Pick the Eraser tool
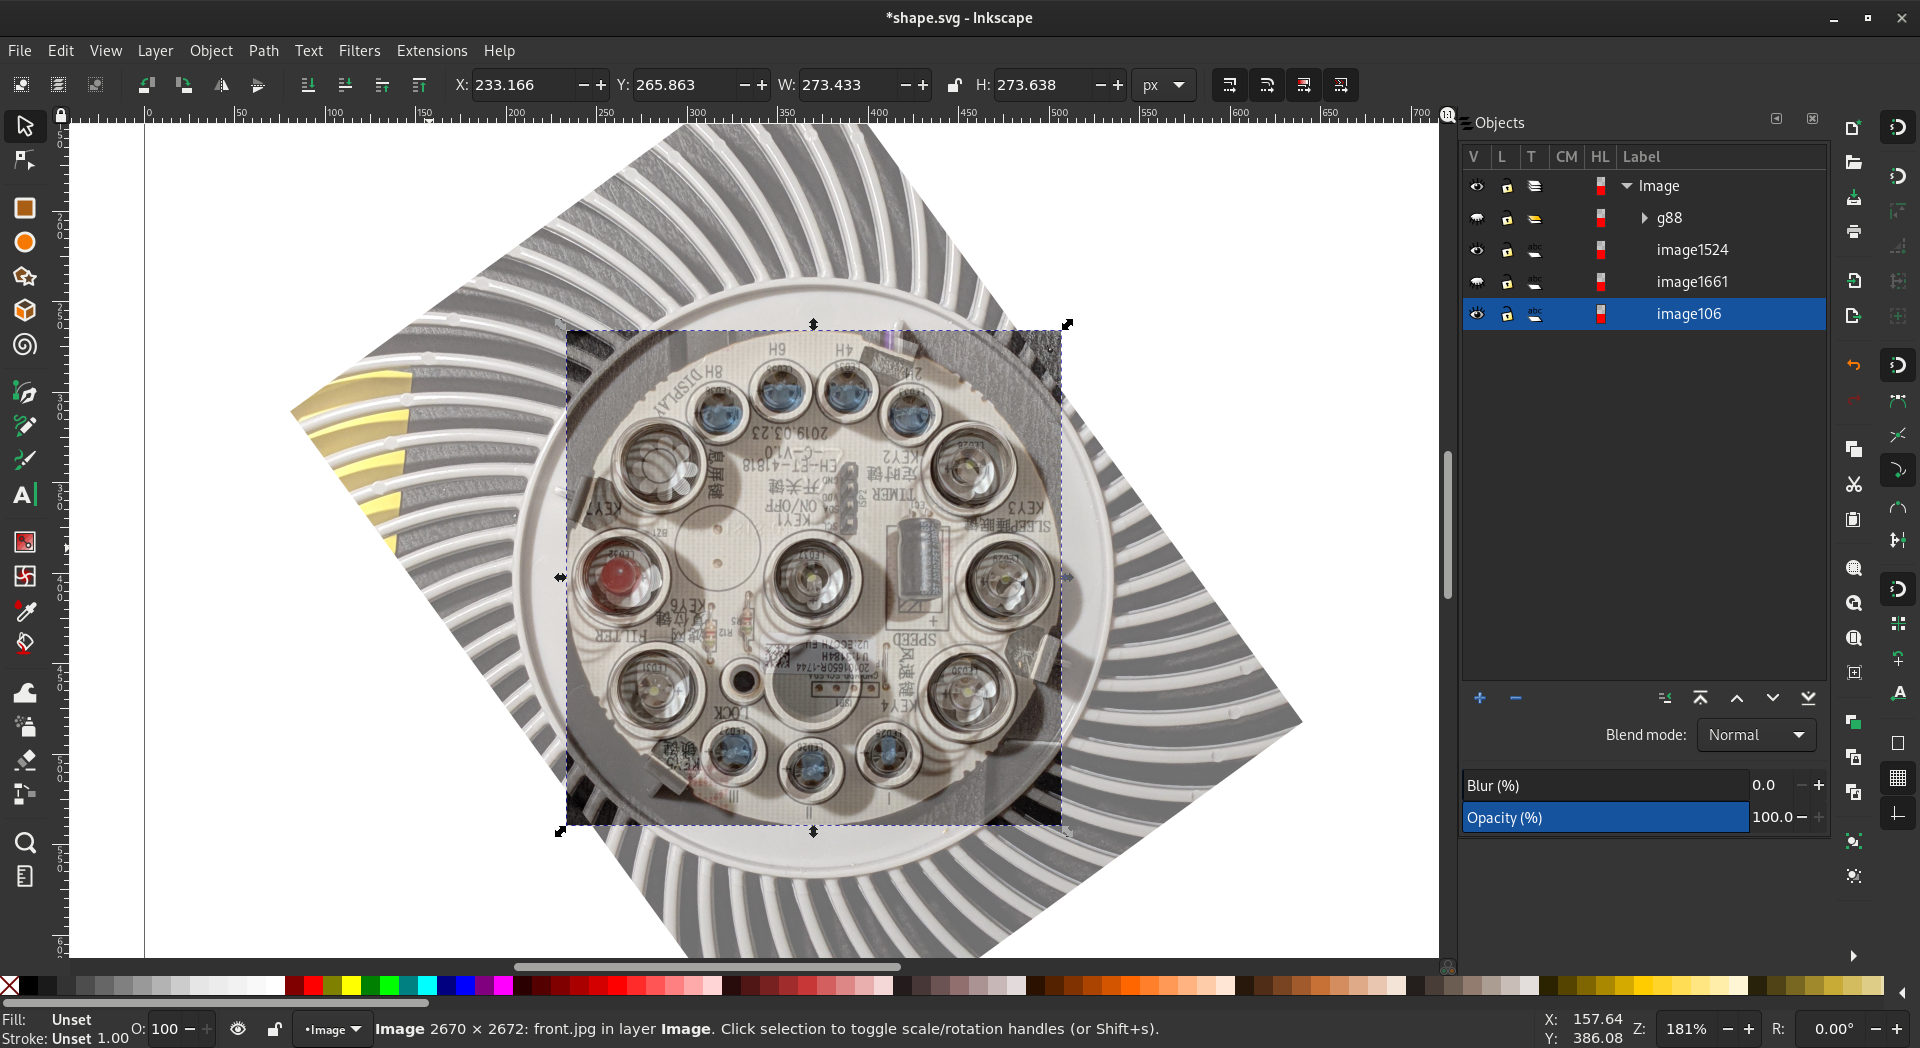This screenshot has height=1048, width=1920. [x=25, y=760]
